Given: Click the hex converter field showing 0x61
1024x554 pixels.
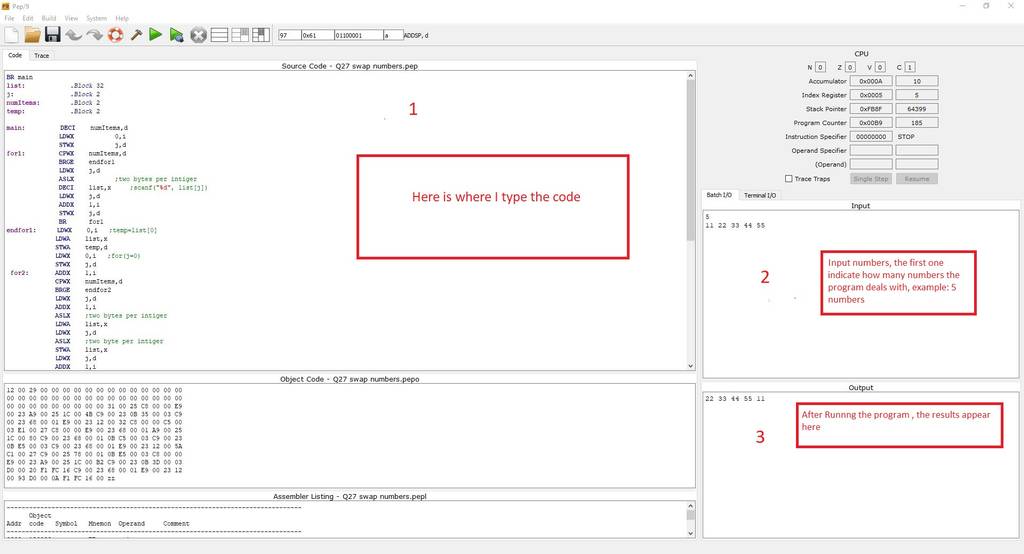Looking at the screenshot, I should pos(317,35).
